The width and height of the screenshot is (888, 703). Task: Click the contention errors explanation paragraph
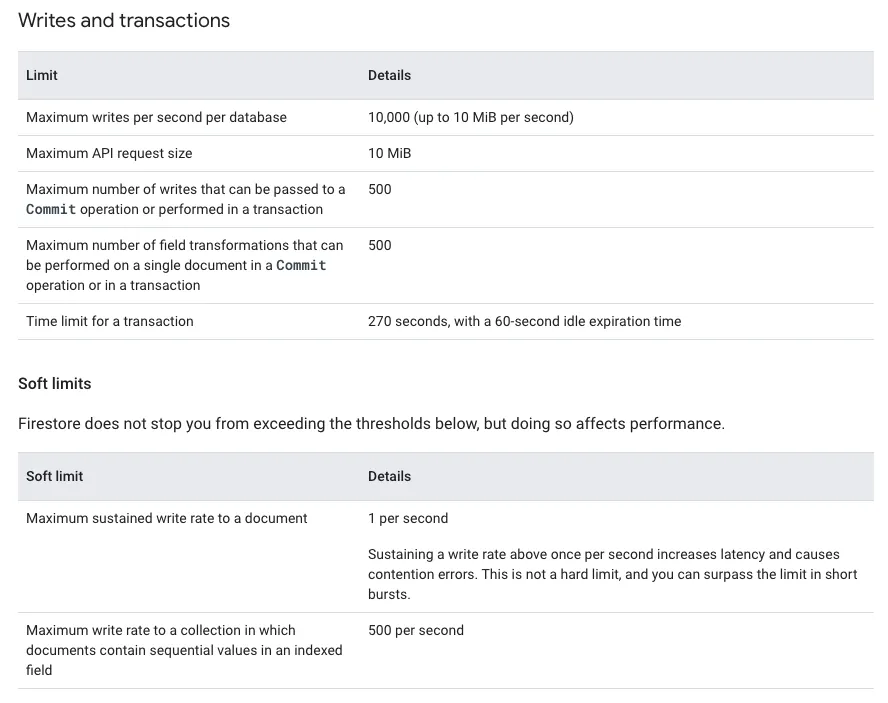(612, 574)
